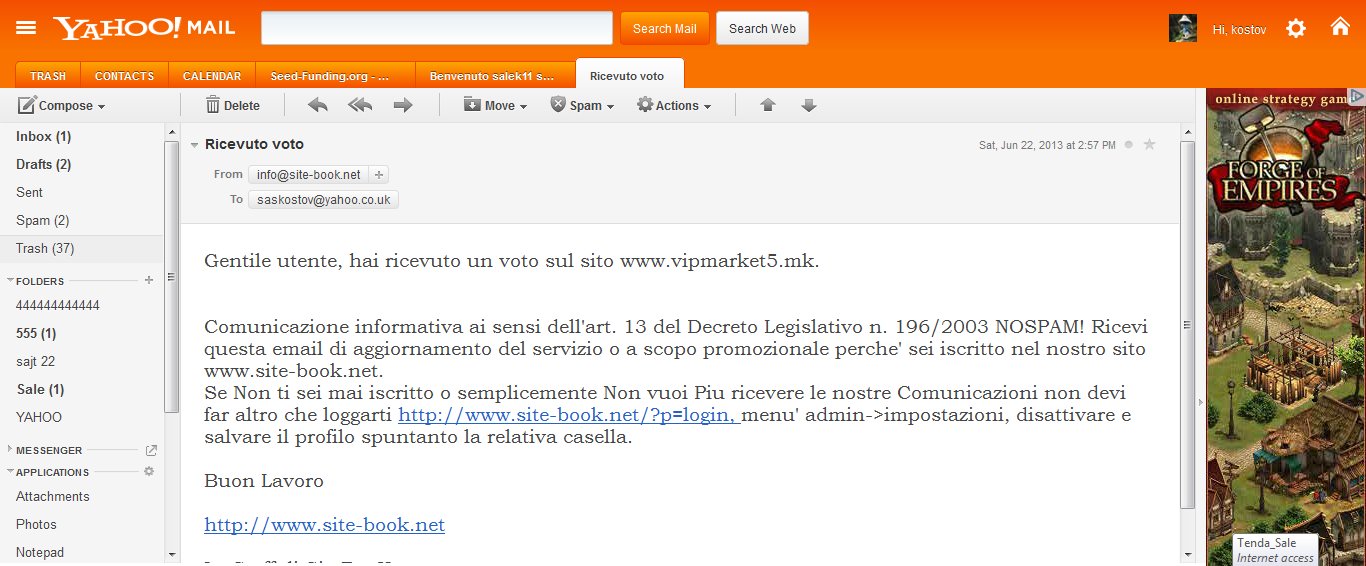
Task: Click the Reply arrow icon
Action: point(318,105)
